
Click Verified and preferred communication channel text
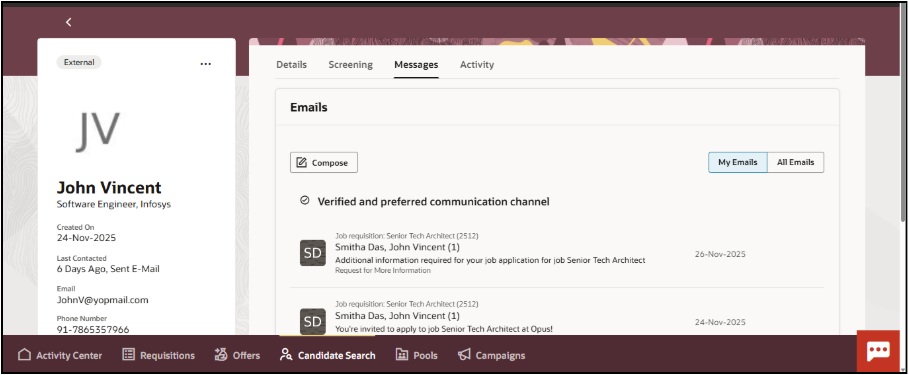pyautogui.click(x=434, y=202)
